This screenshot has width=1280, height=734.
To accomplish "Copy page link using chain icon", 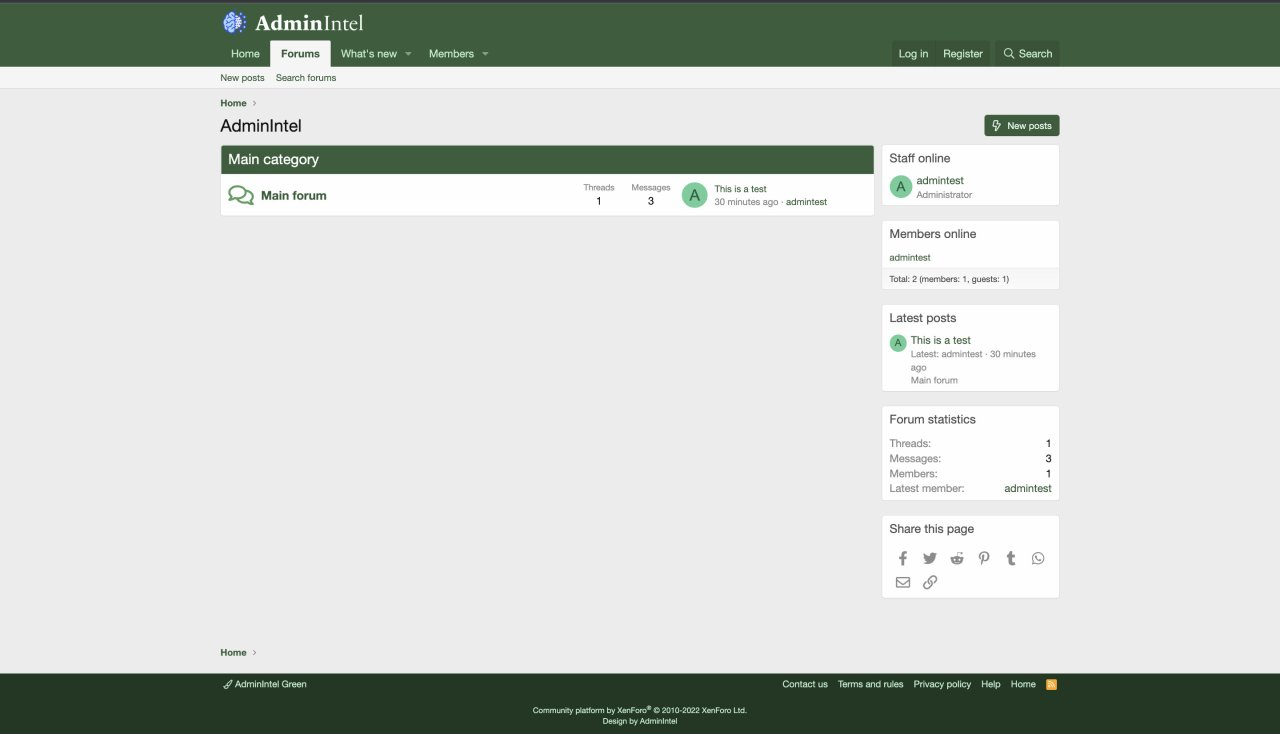I will (x=930, y=582).
